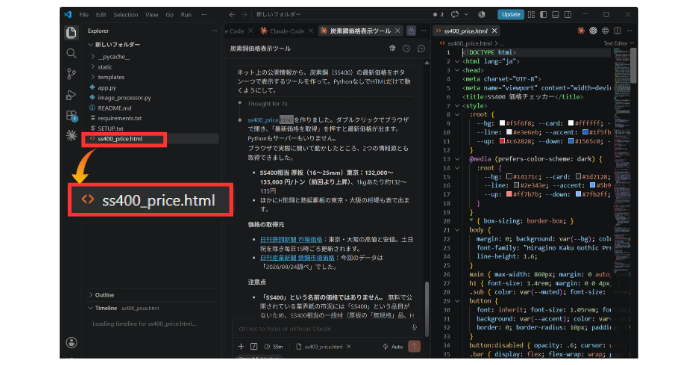Open the Extensions view

(x=71, y=115)
